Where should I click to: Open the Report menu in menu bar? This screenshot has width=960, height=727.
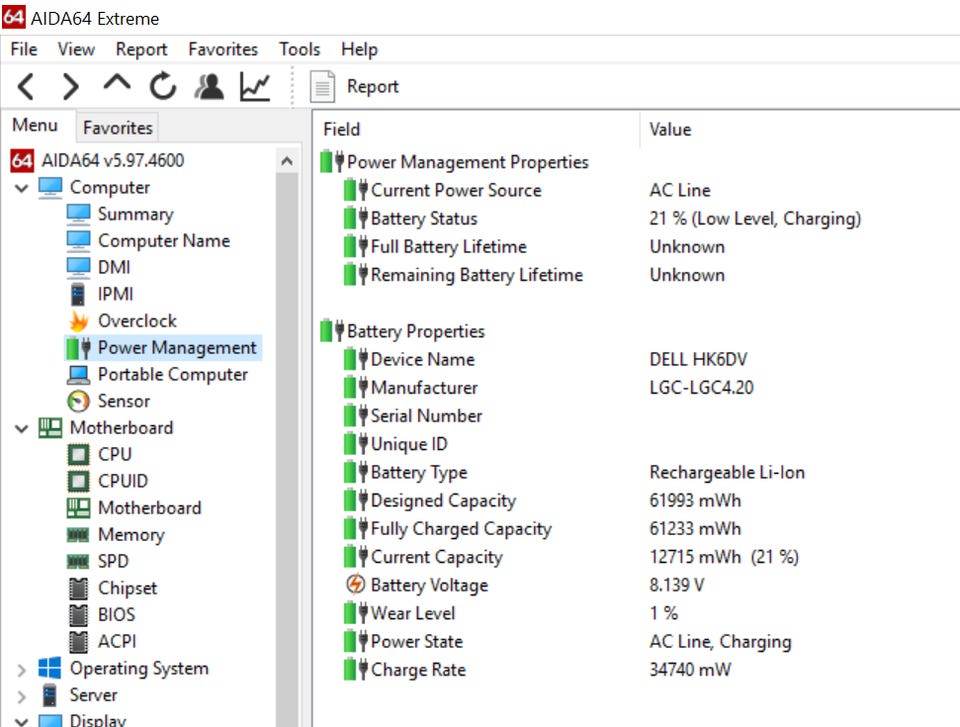coord(141,49)
